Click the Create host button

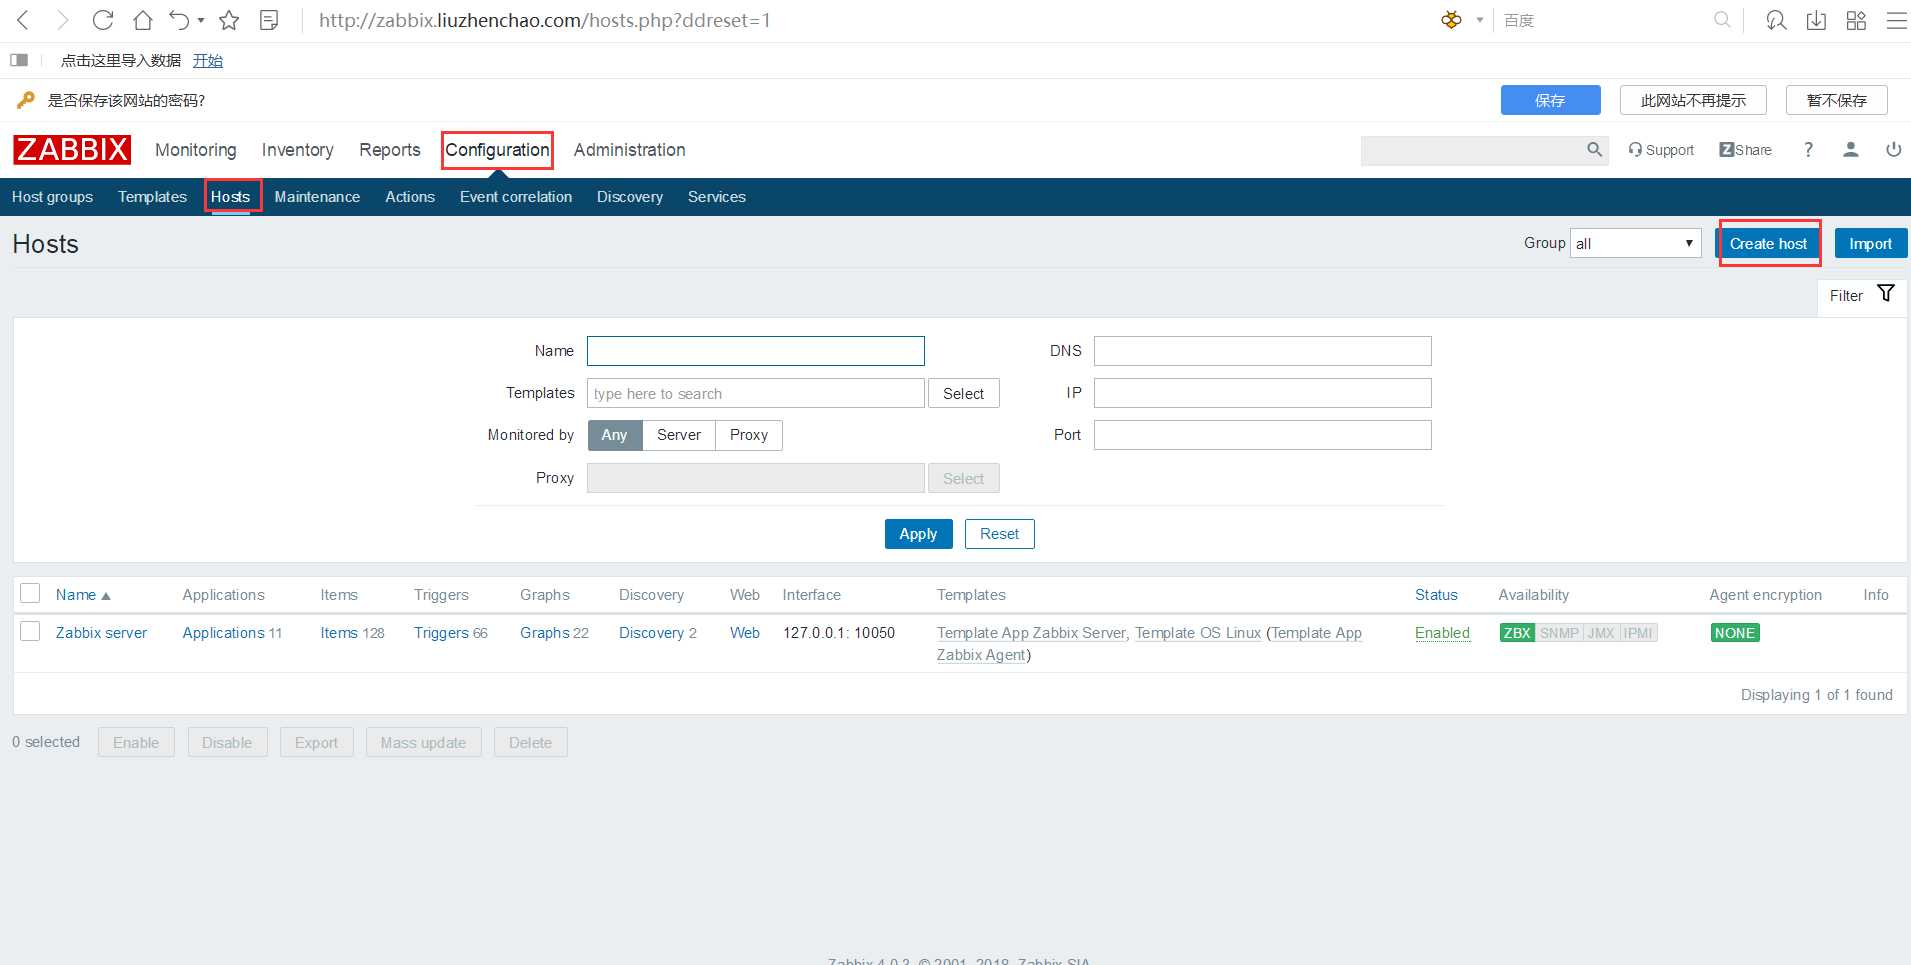[x=1769, y=244]
